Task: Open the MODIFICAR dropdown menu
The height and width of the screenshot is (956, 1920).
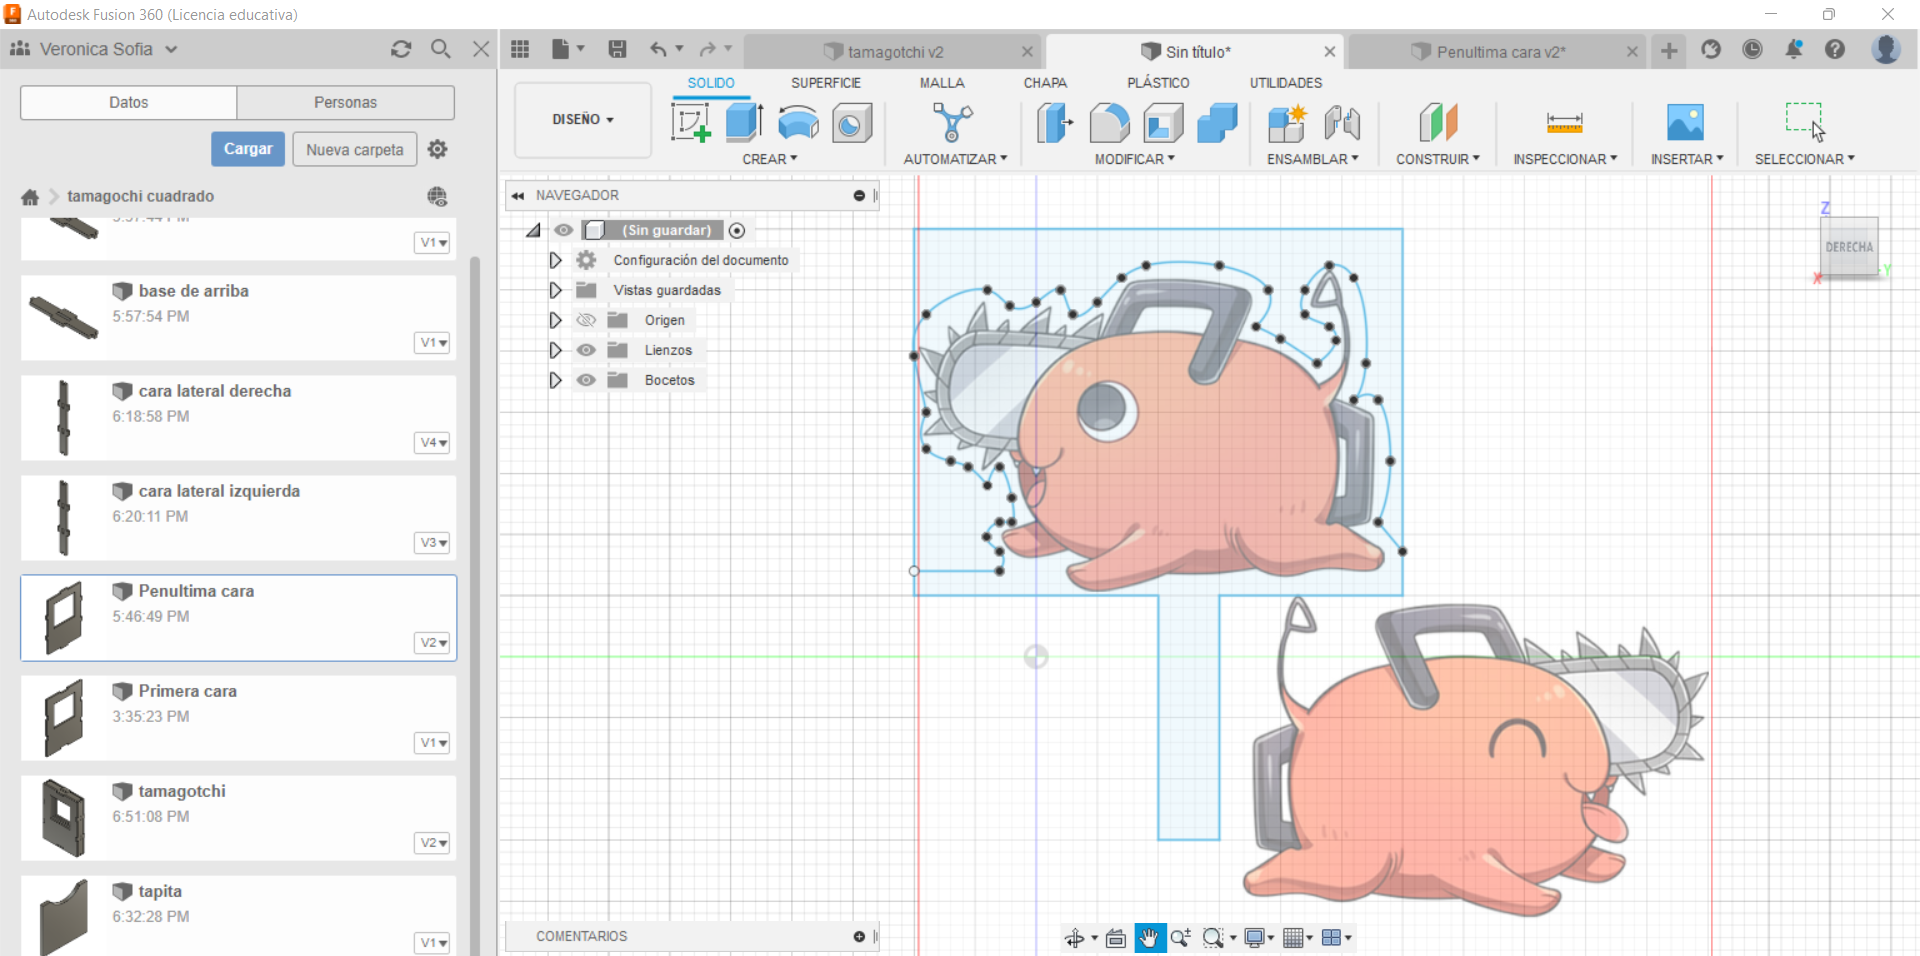Action: [x=1134, y=159]
